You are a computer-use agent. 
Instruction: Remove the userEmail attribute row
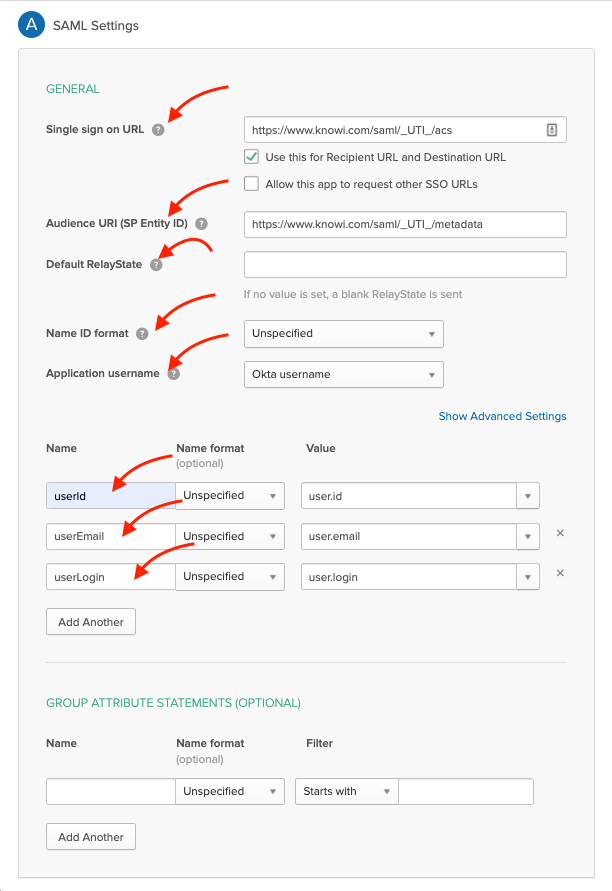click(560, 534)
